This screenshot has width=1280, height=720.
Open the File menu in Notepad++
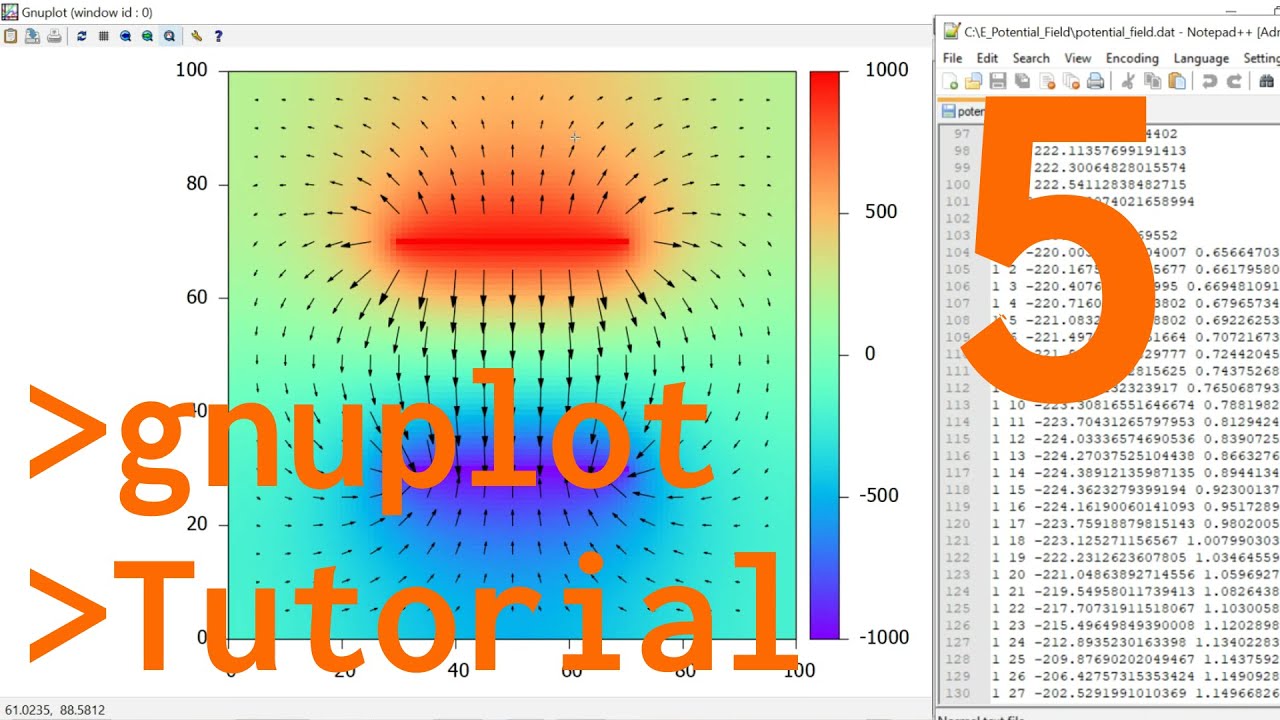click(x=952, y=58)
